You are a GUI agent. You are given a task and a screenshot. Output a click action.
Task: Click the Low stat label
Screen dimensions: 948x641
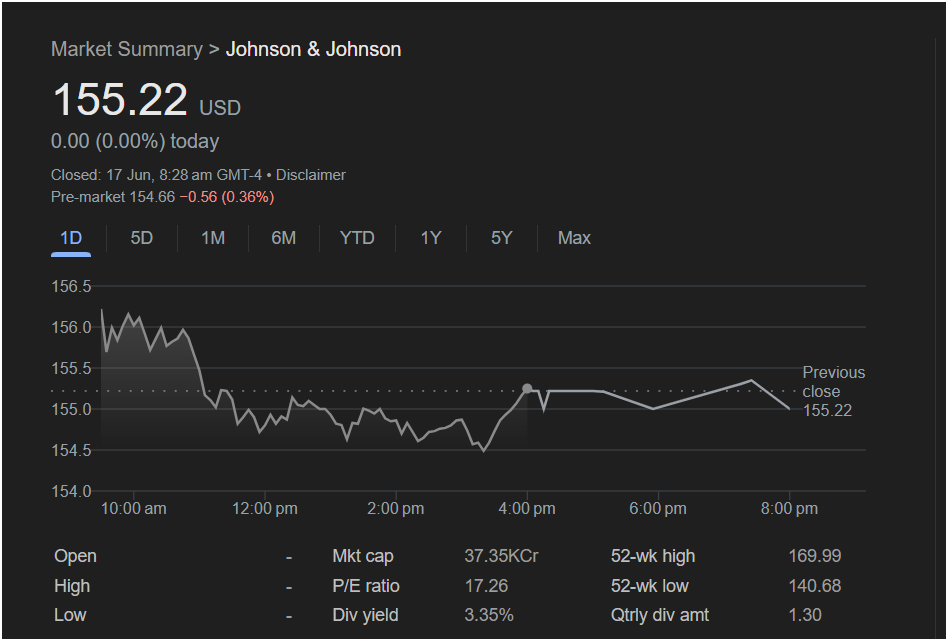point(70,615)
